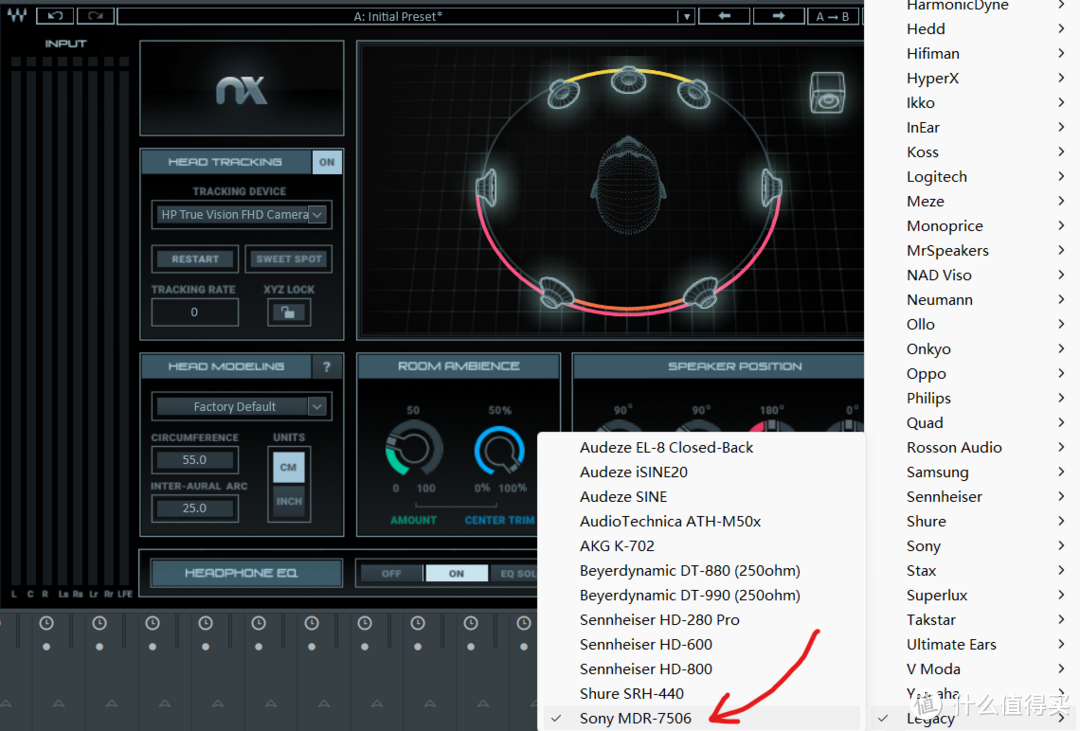Open the preset list dropdown arrow
This screenshot has height=731, width=1080.
pyautogui.click(x=685, y=17)
